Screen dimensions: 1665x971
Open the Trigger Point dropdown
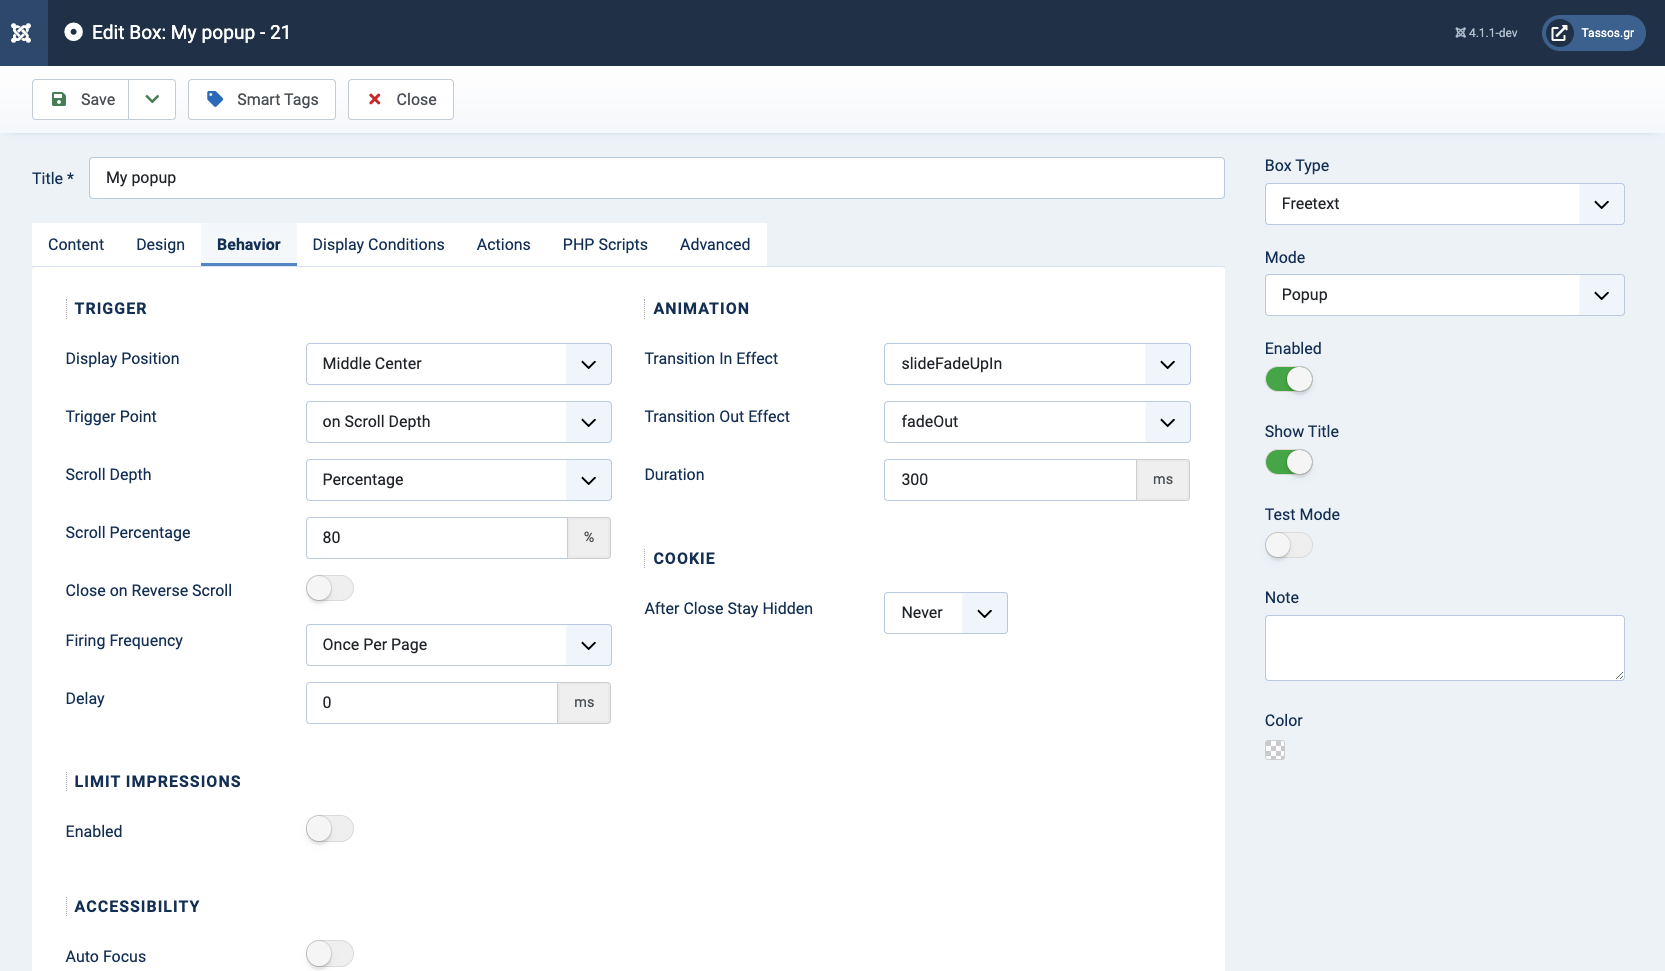pos(459,422)
